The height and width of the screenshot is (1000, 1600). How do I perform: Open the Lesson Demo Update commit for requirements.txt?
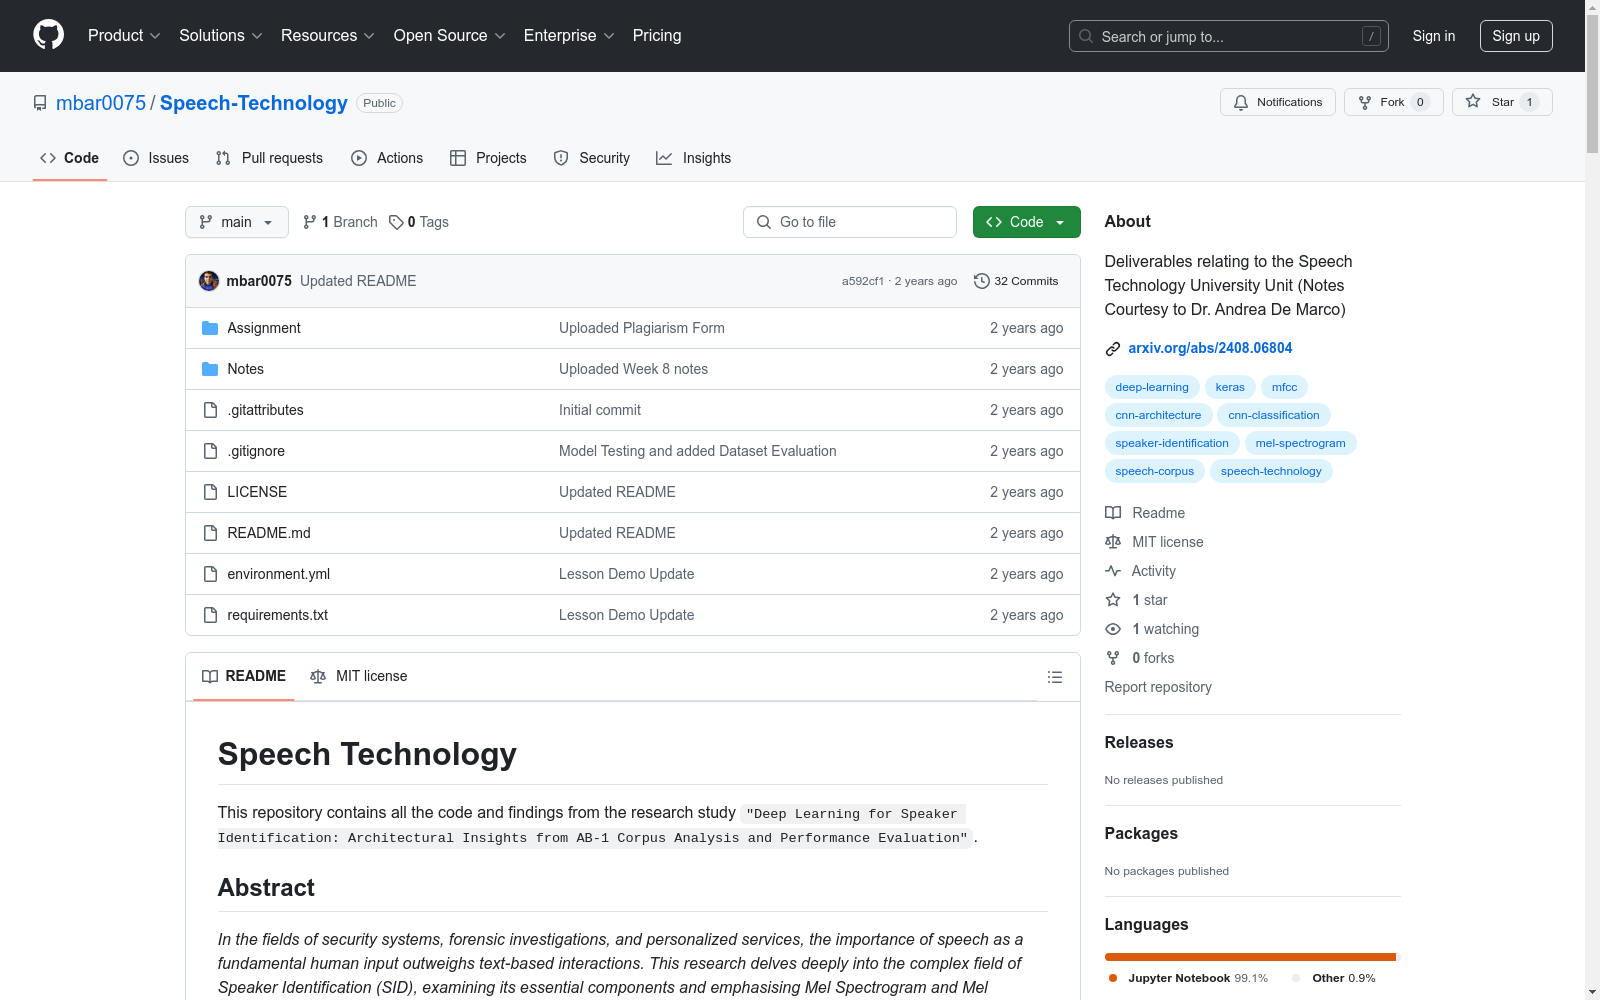[626, 615]
